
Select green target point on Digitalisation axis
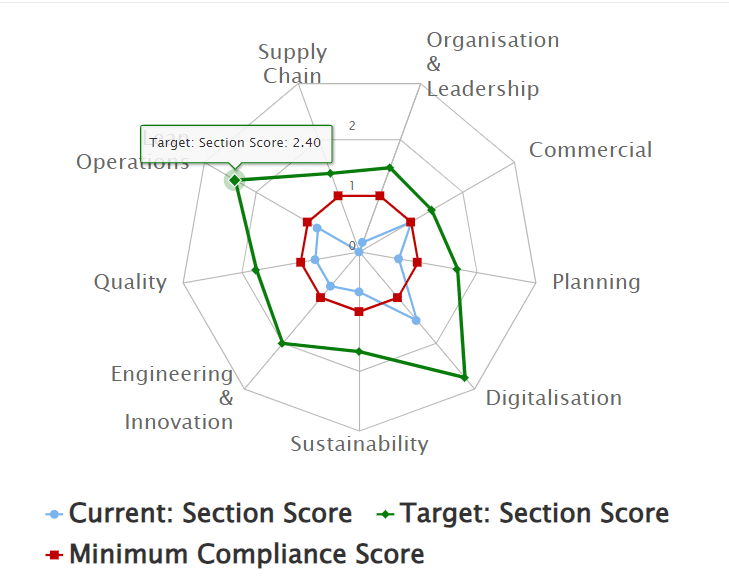pyautogui.click(x=464, y=377)
